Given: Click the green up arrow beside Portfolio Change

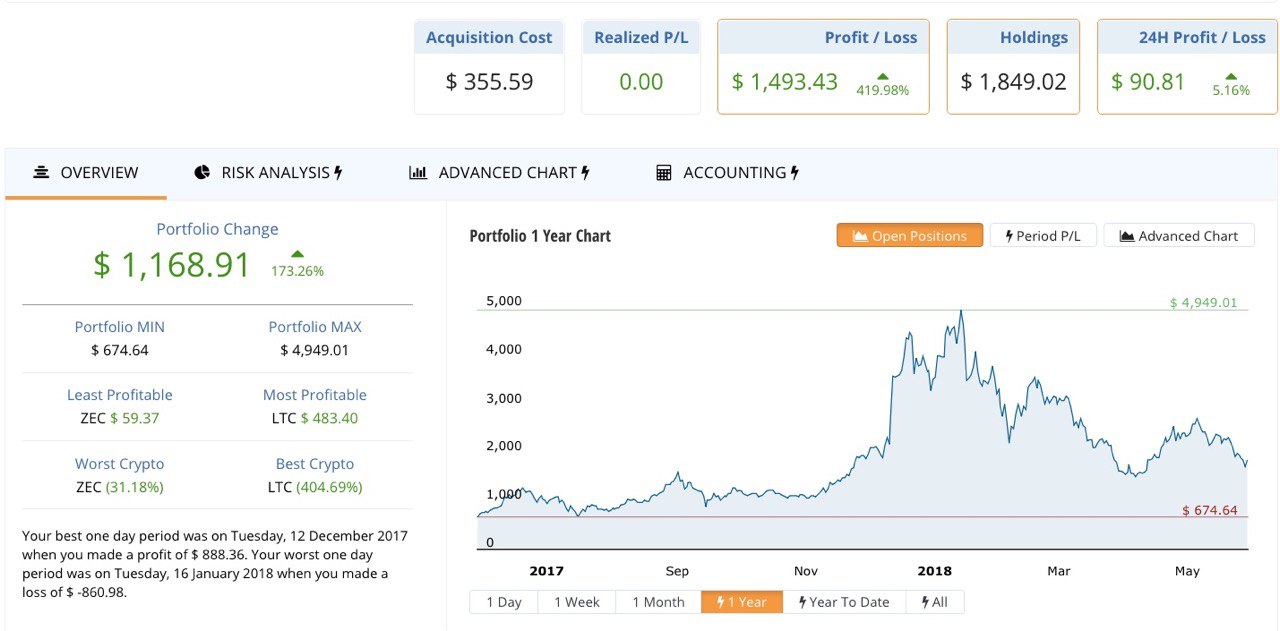Looking at the screenshot, I should tap(297, 254).
